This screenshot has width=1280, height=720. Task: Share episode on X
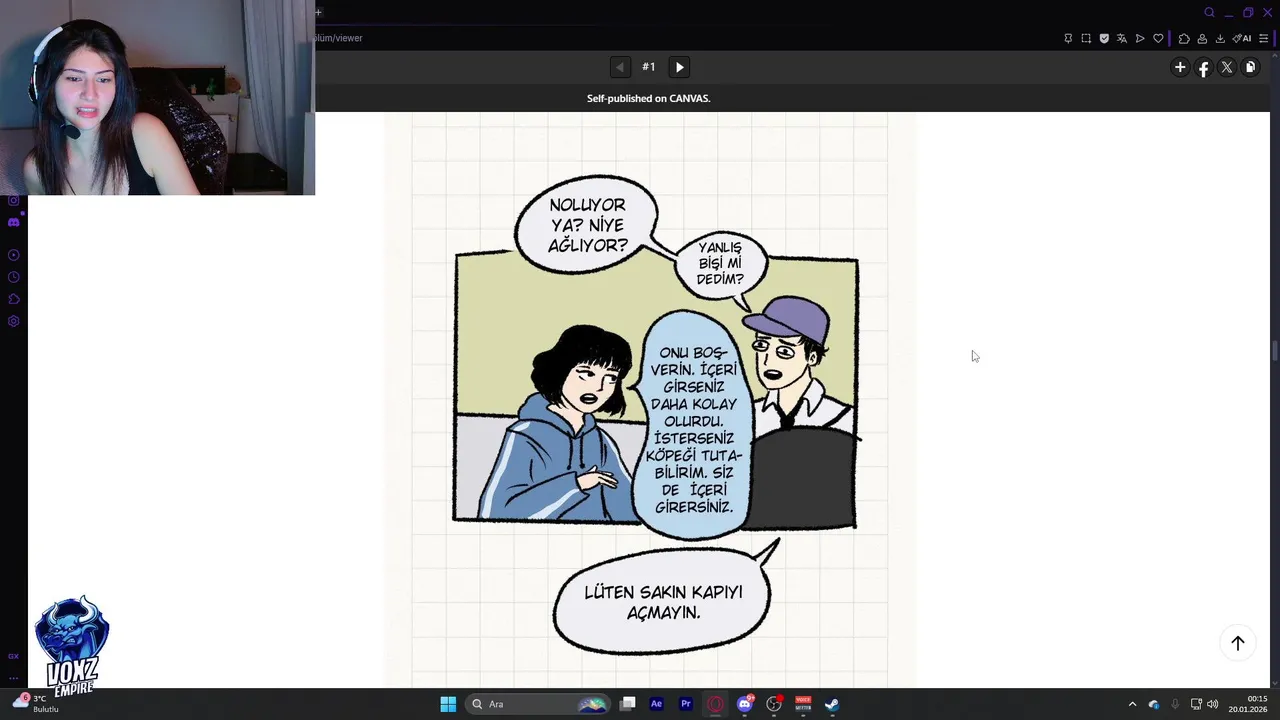tap(1227, 67)
